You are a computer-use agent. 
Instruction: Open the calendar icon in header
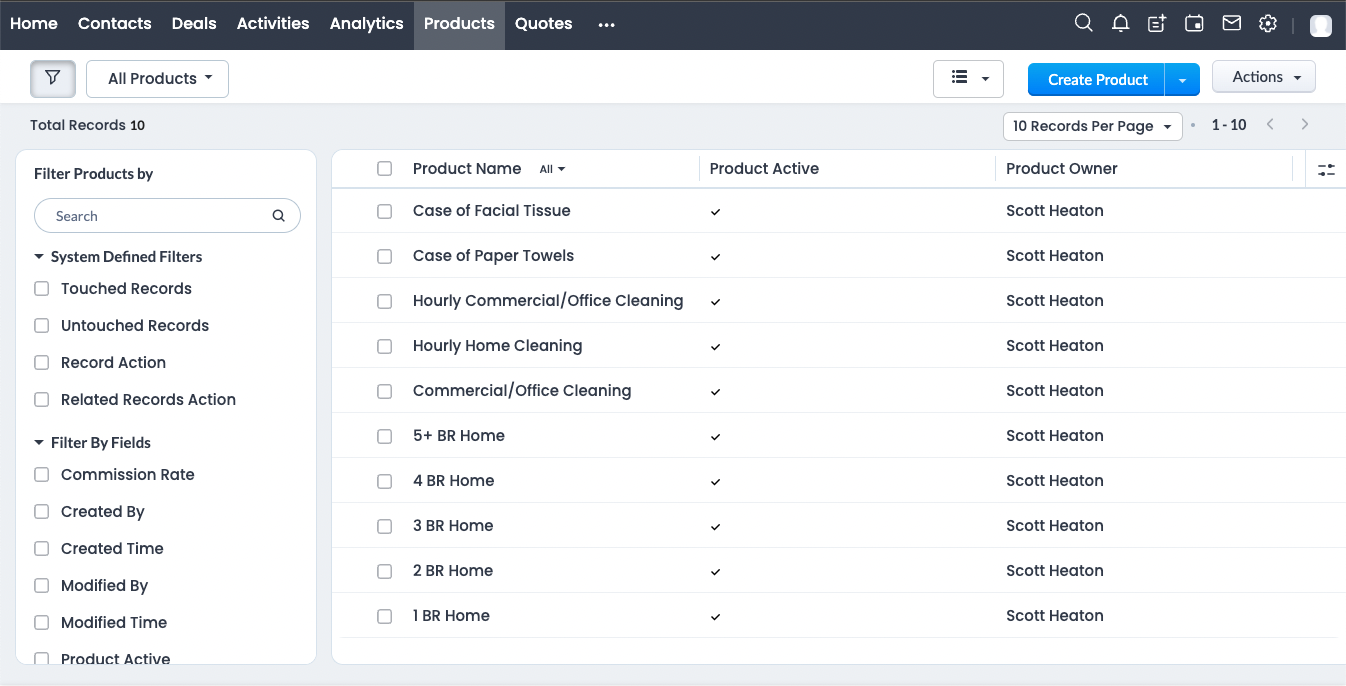1194,23
